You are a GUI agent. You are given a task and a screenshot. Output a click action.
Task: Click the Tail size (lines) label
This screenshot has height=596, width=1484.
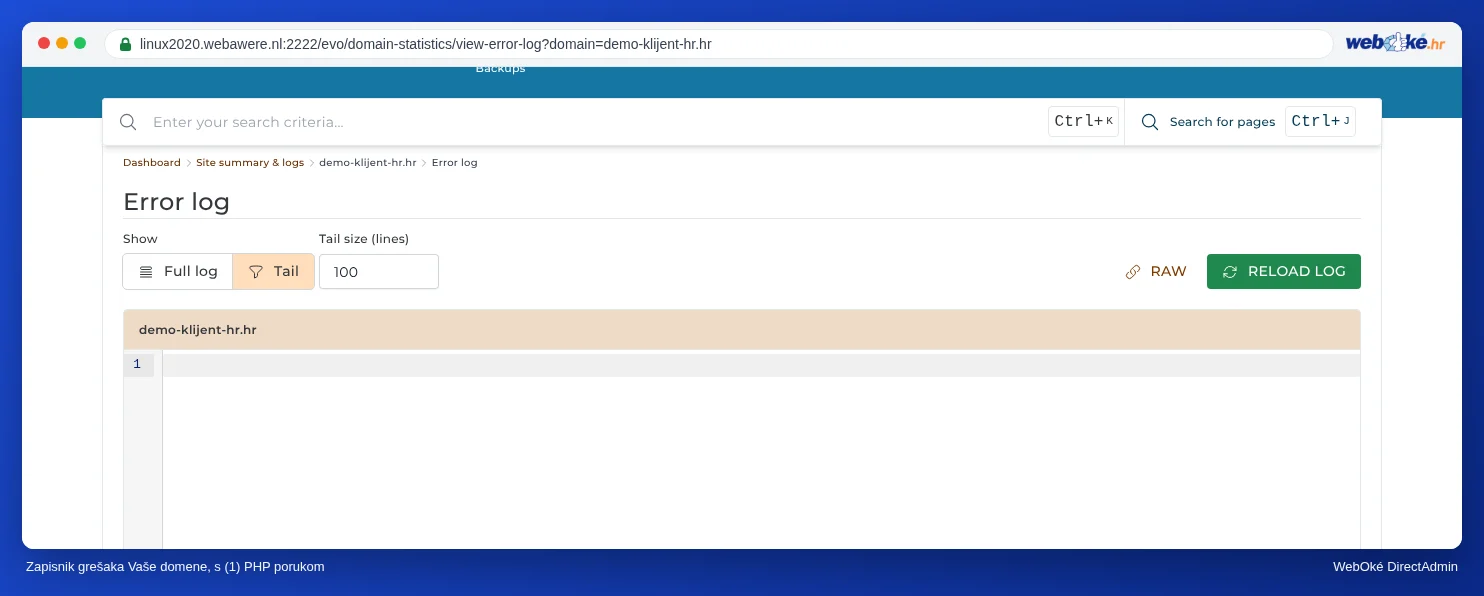(364, 239)
